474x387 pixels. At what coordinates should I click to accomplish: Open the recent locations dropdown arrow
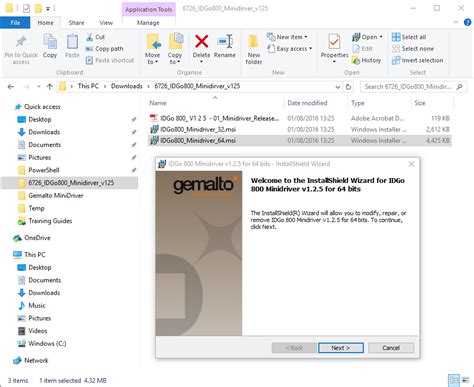point(39,87)
